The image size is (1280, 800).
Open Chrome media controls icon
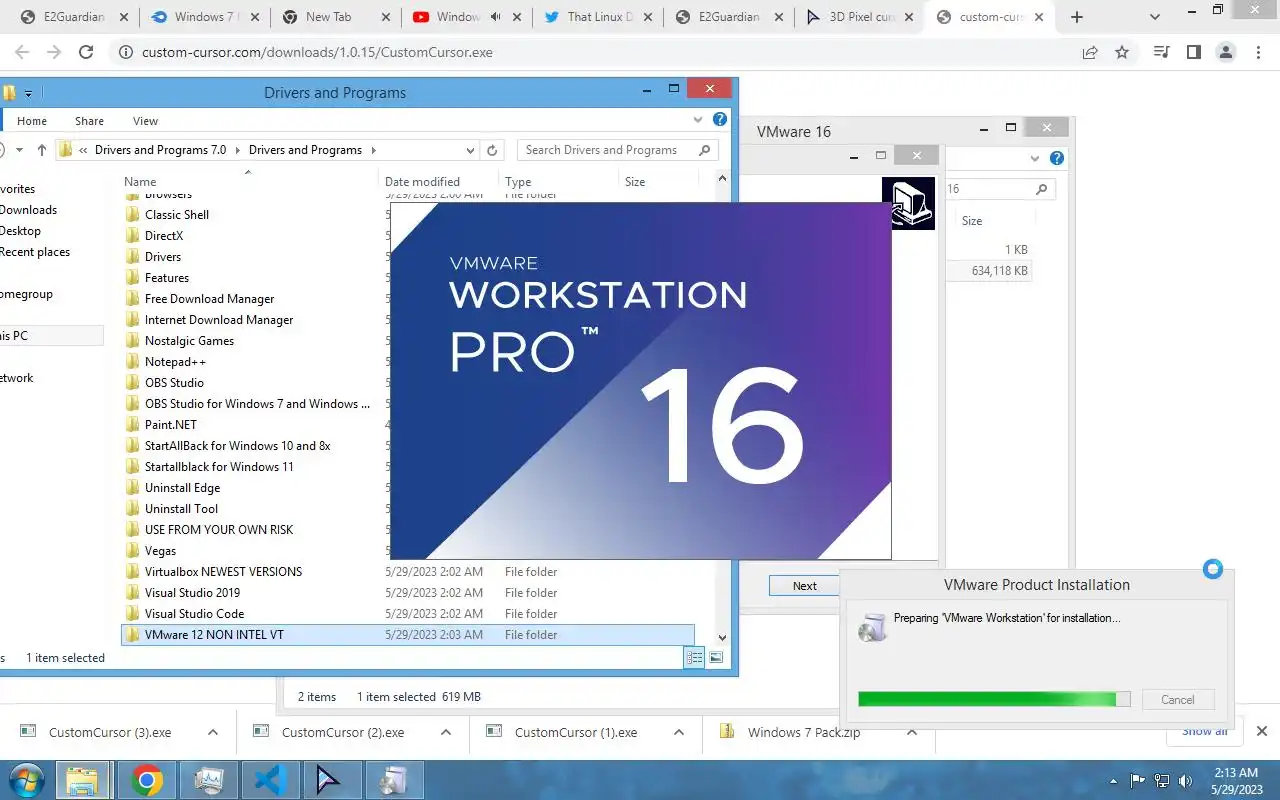pyautogui.click(x=1161, y=53)
